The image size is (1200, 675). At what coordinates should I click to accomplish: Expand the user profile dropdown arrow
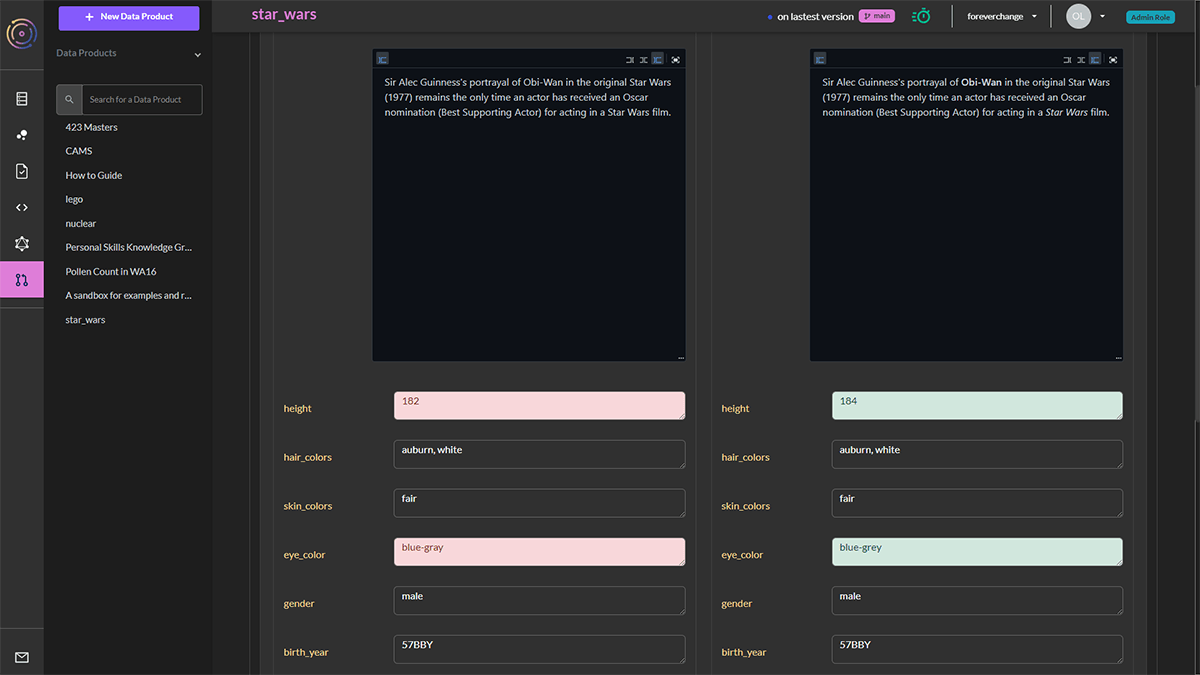1102,16
